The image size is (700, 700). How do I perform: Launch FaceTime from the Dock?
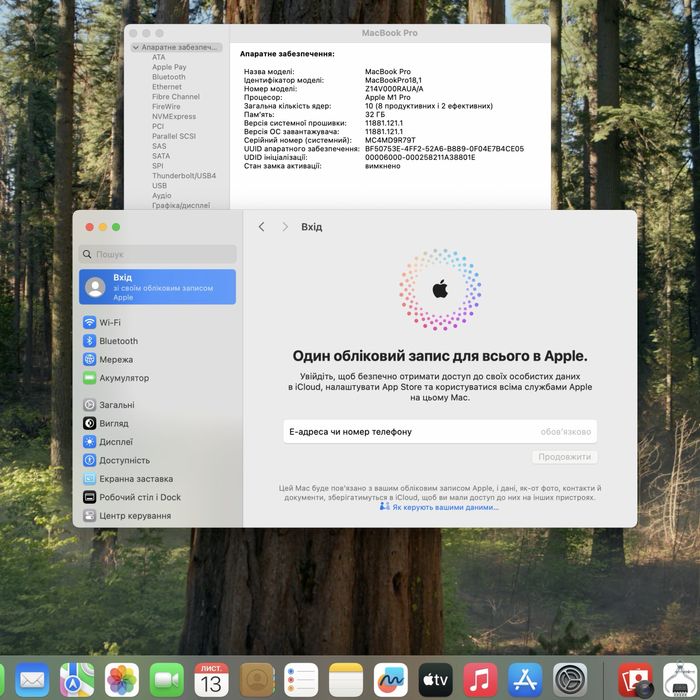[x=167, y=680]
